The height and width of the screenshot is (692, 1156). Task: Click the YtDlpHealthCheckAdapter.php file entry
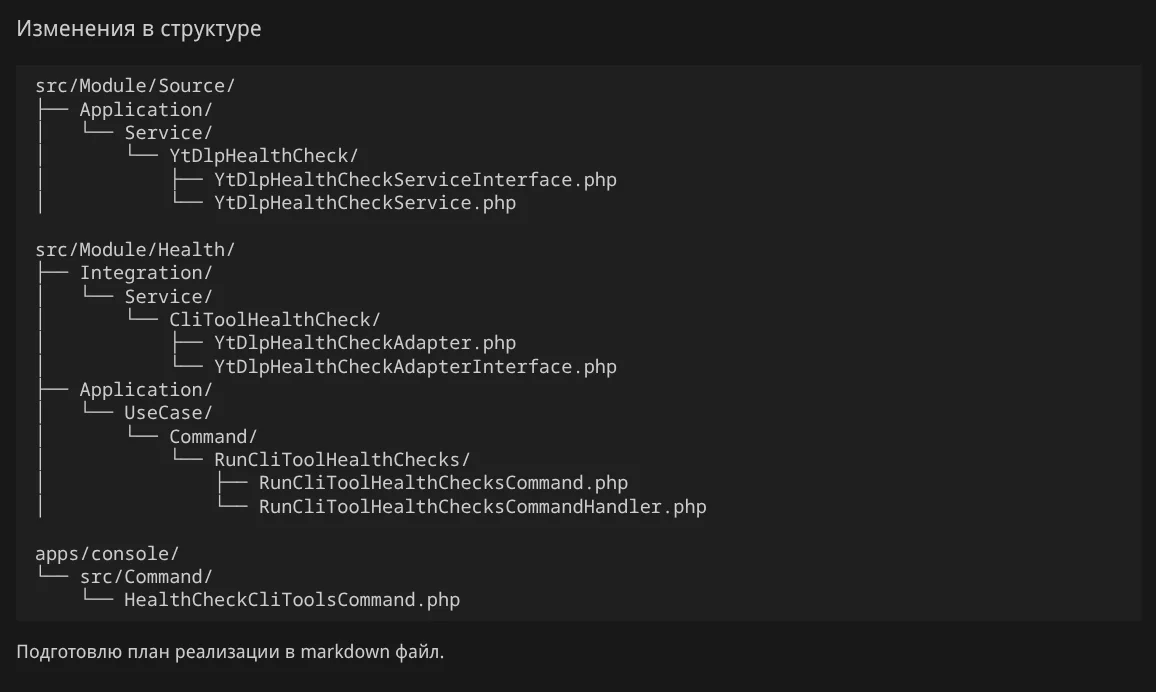pos(365,343)
